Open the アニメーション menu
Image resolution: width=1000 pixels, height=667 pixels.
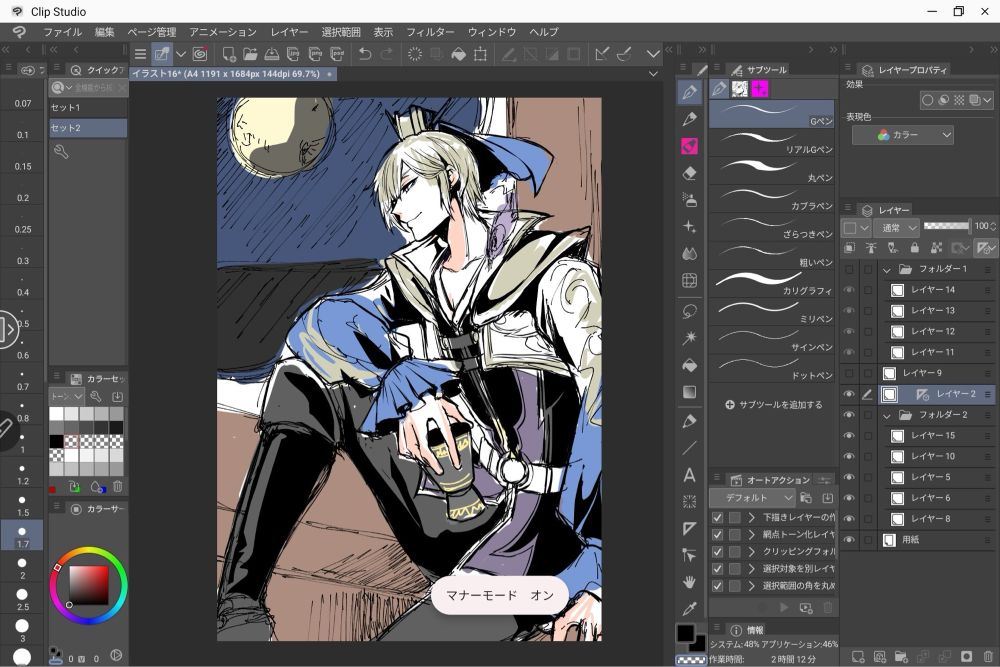tap(223, 32)
